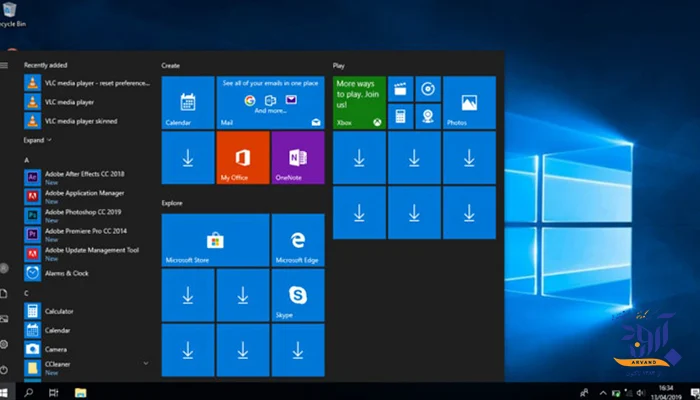Show hidden tray icons chevron
700x400 pixels.
tap(603, 393)
